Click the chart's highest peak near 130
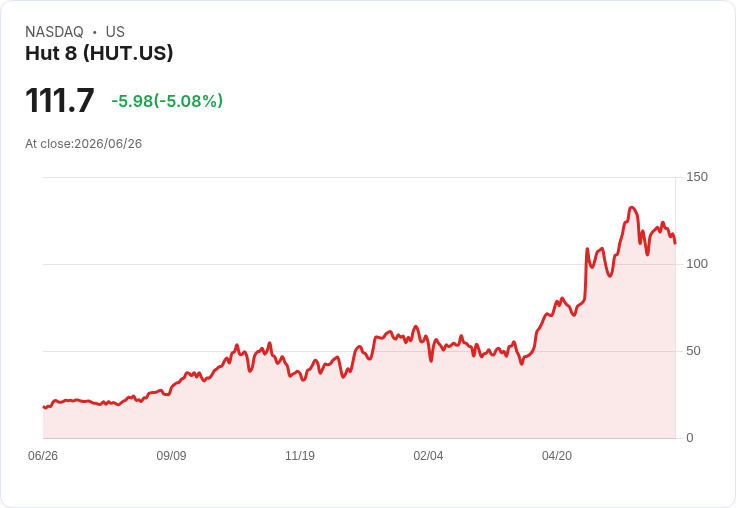This screenshot has width=736, height=508. pyautogui.click(x=631, y=208)
